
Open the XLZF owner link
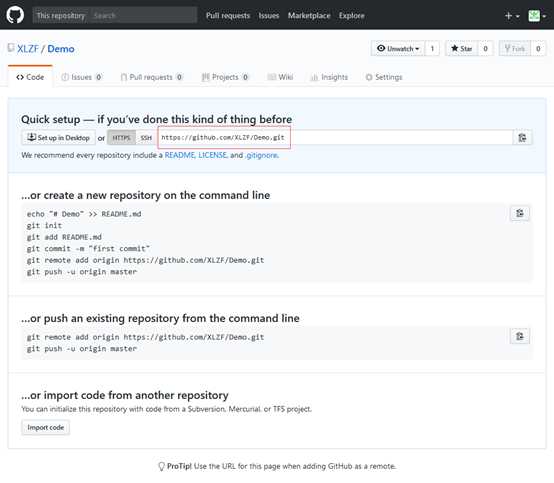click(28, 49)
